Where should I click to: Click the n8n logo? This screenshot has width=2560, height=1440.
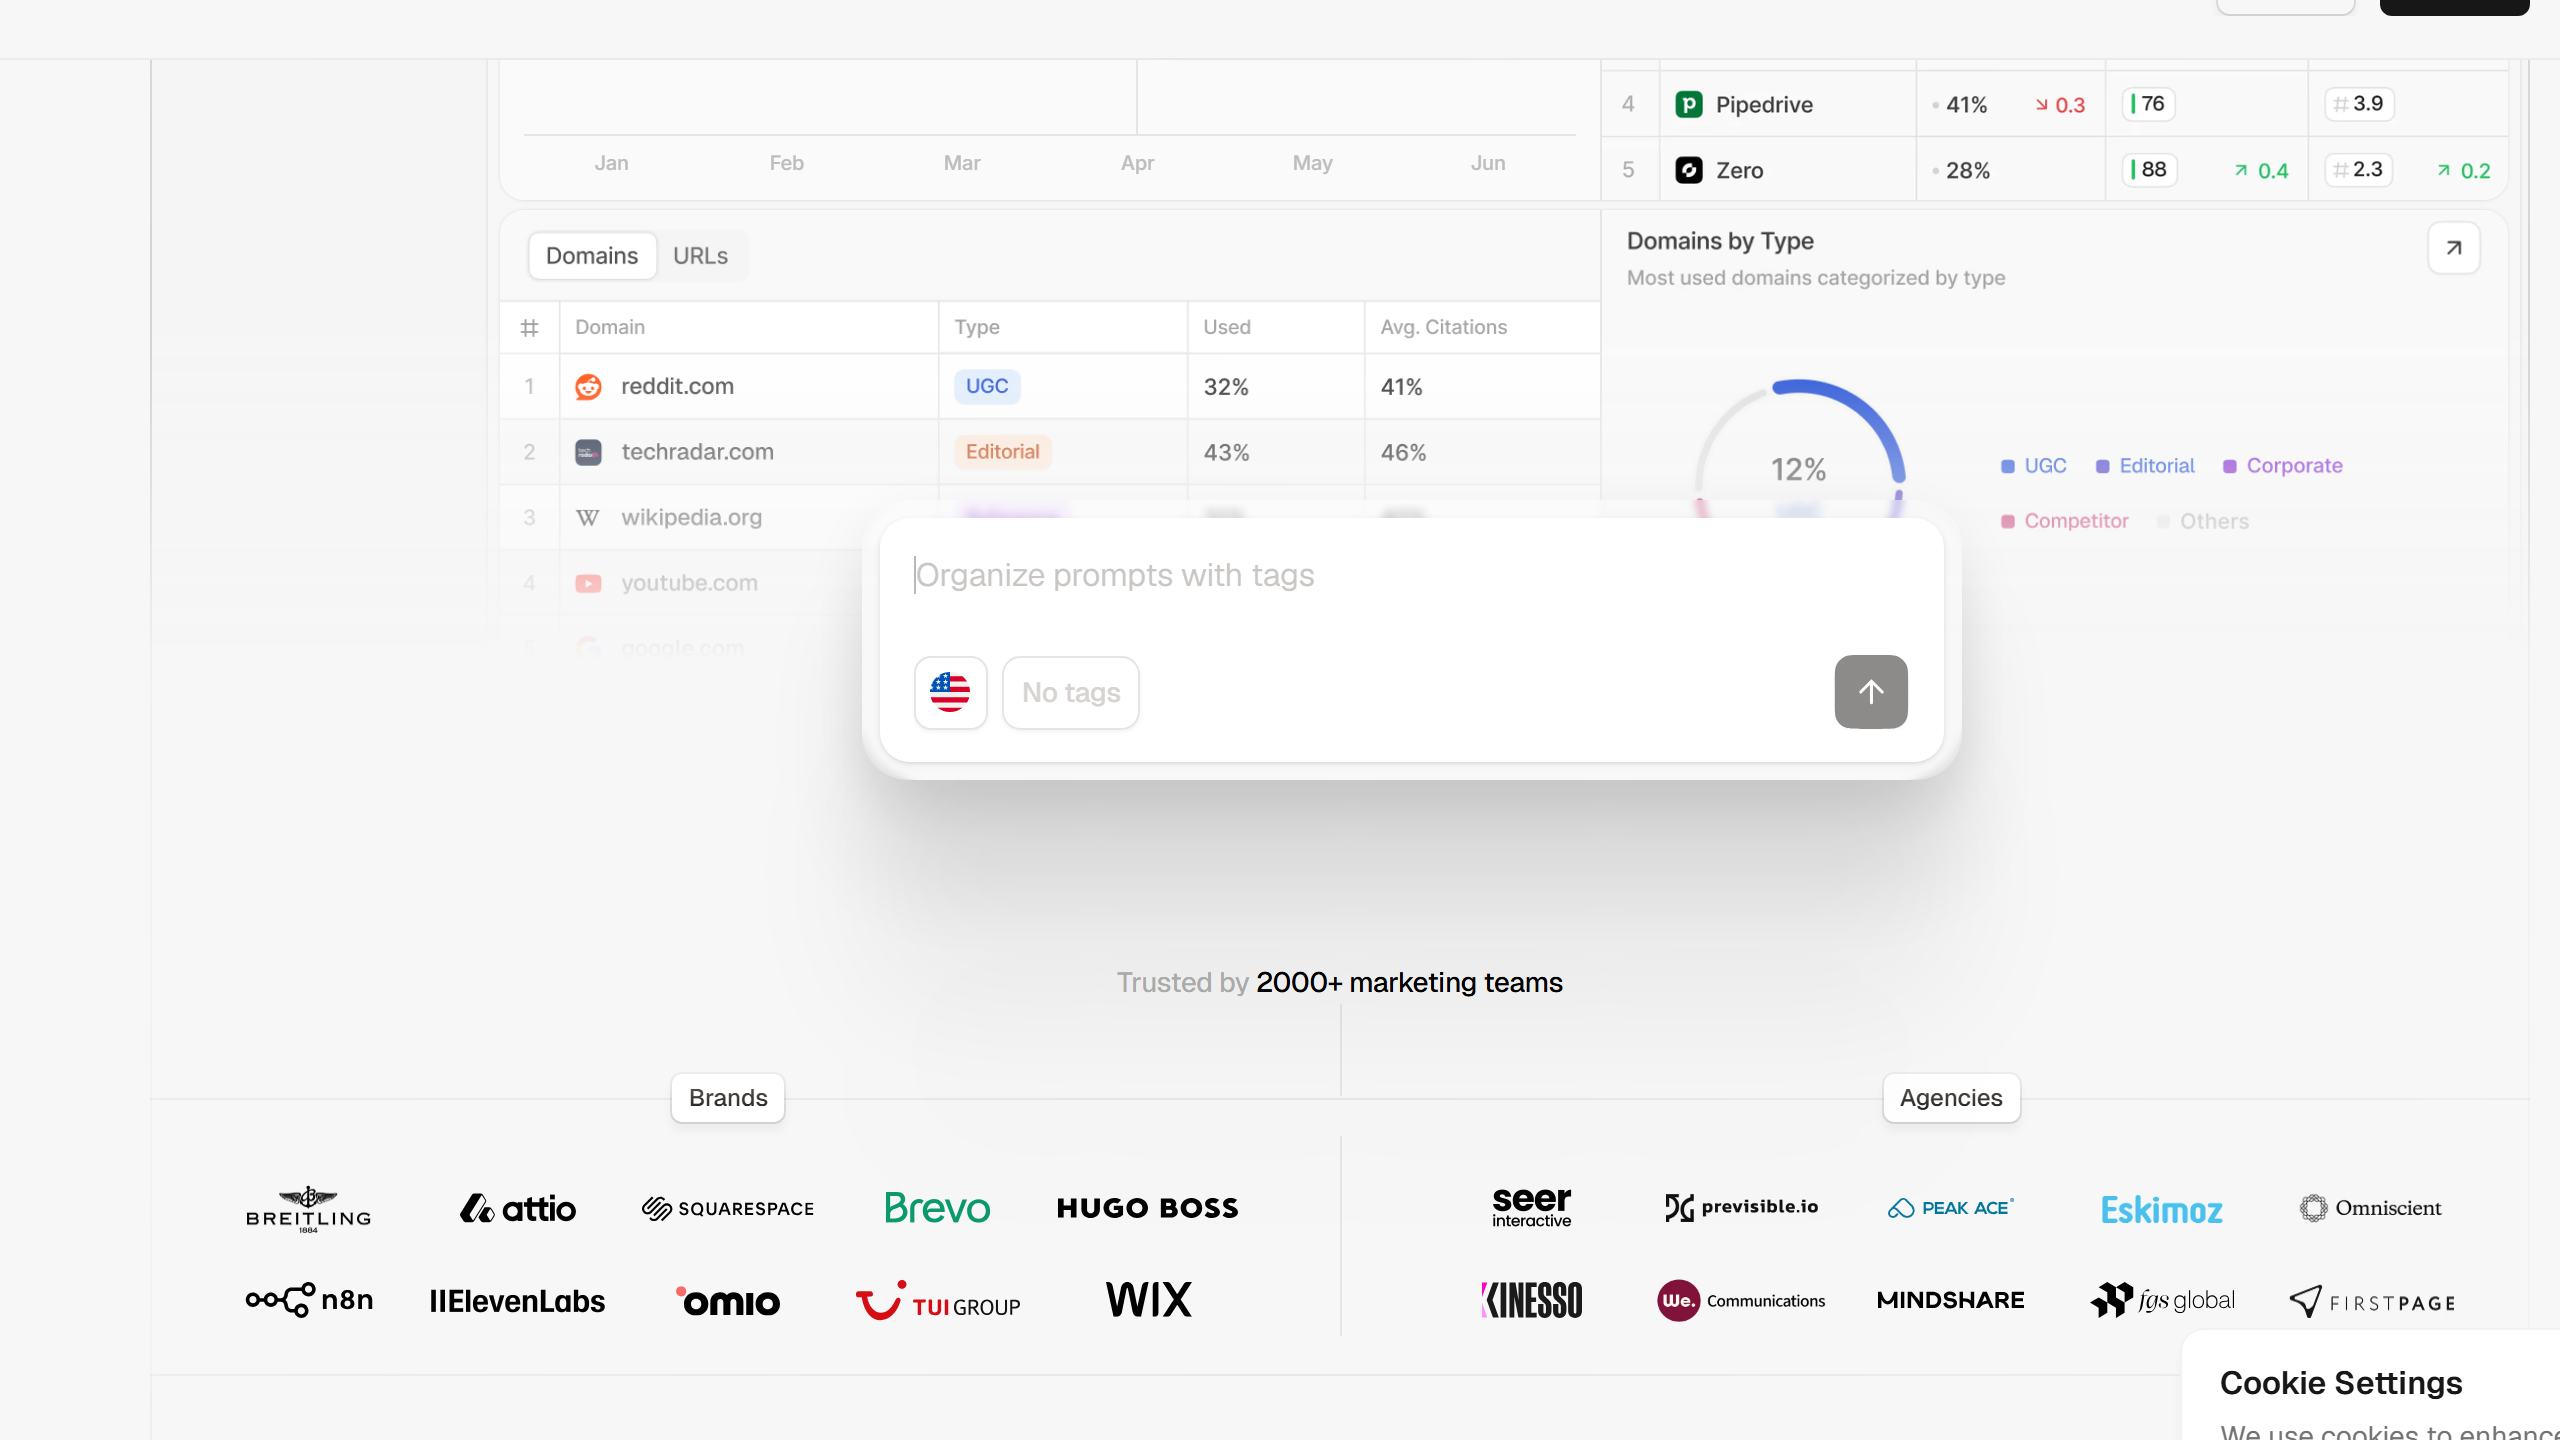tap(309, 1300)
